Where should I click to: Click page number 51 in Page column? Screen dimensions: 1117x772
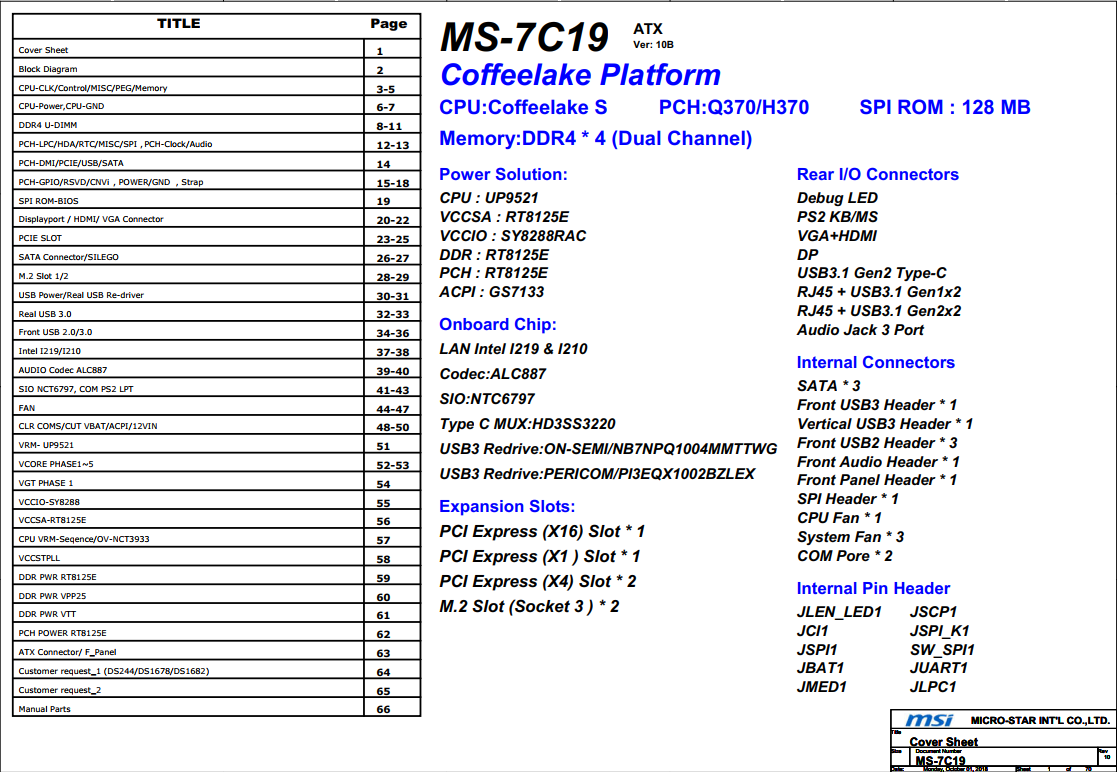[383, 446]
